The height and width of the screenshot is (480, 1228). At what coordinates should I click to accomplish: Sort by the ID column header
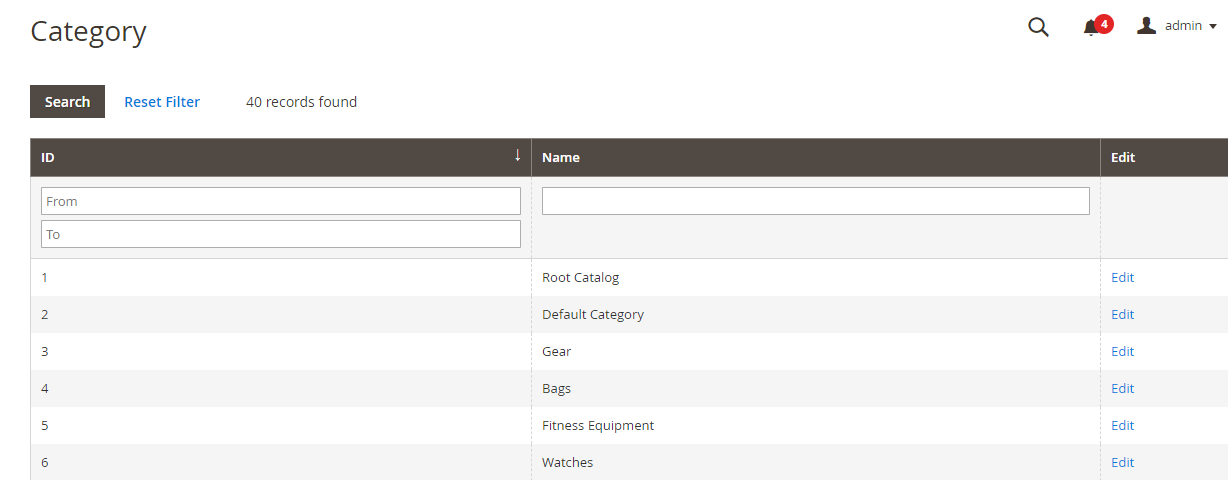click(x=48, y=157)
